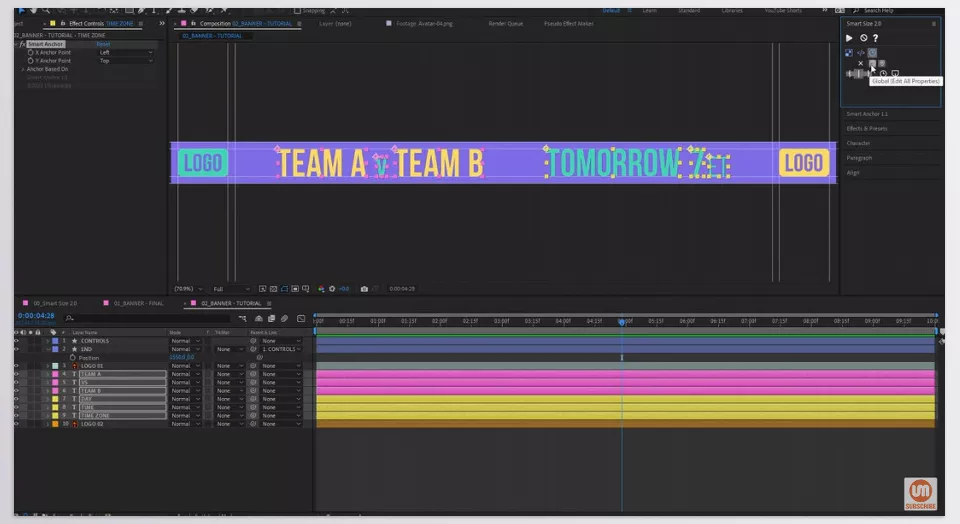This screenshot has height=524, width=960.
Task: Enable the Snapping checkbox
Action: (297, 11)
